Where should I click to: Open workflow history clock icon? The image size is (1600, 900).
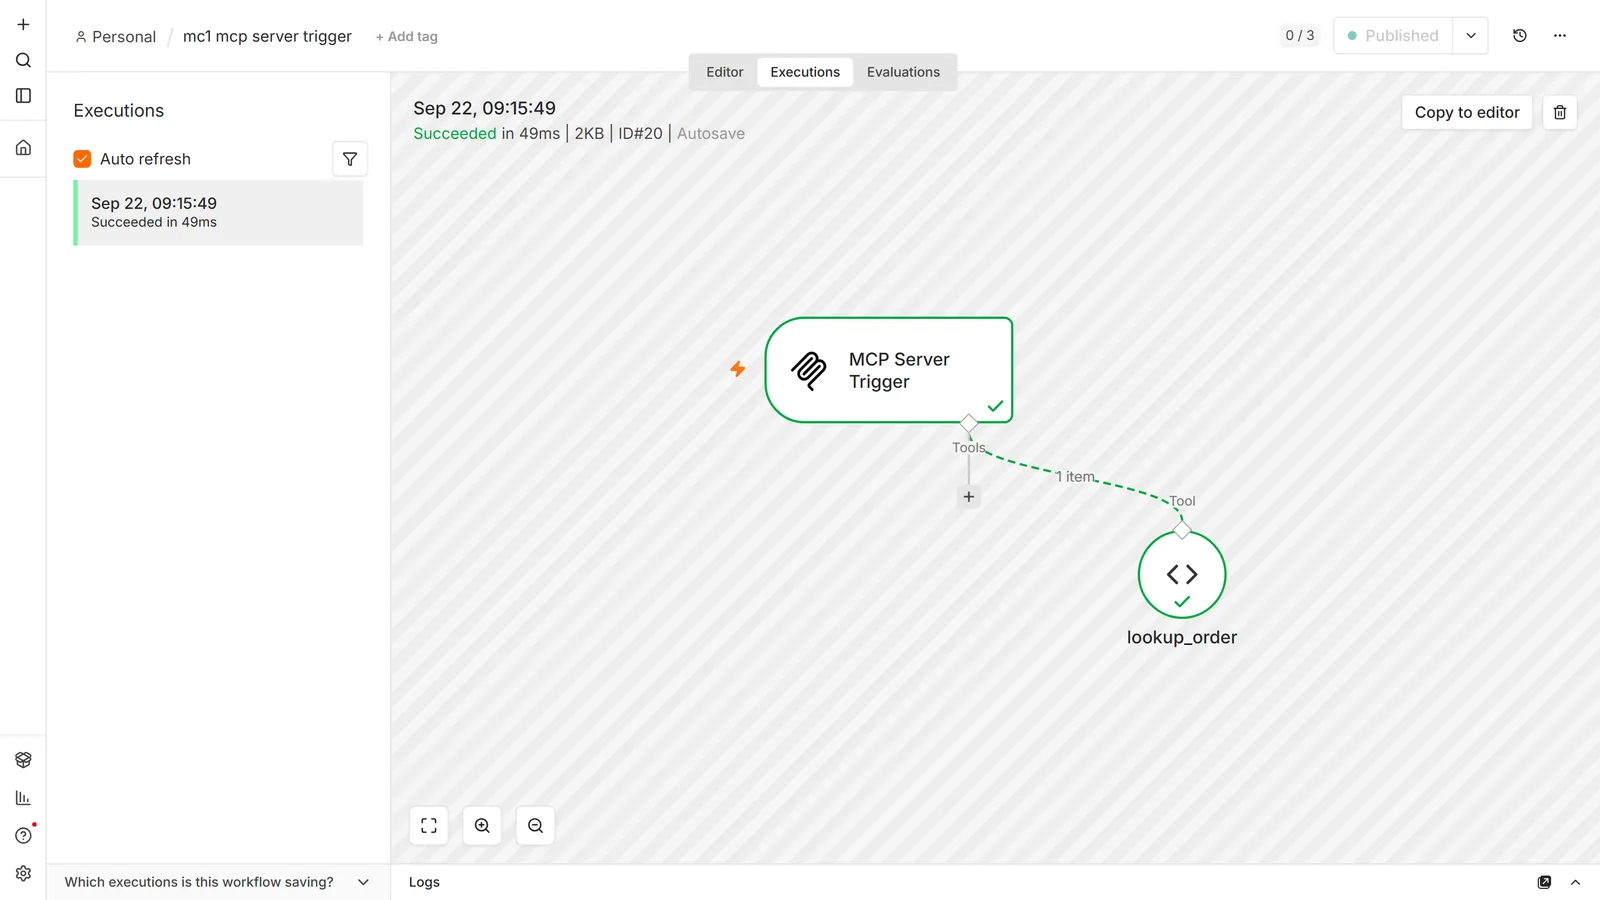pyautogui.click(x=1520, y=36)
